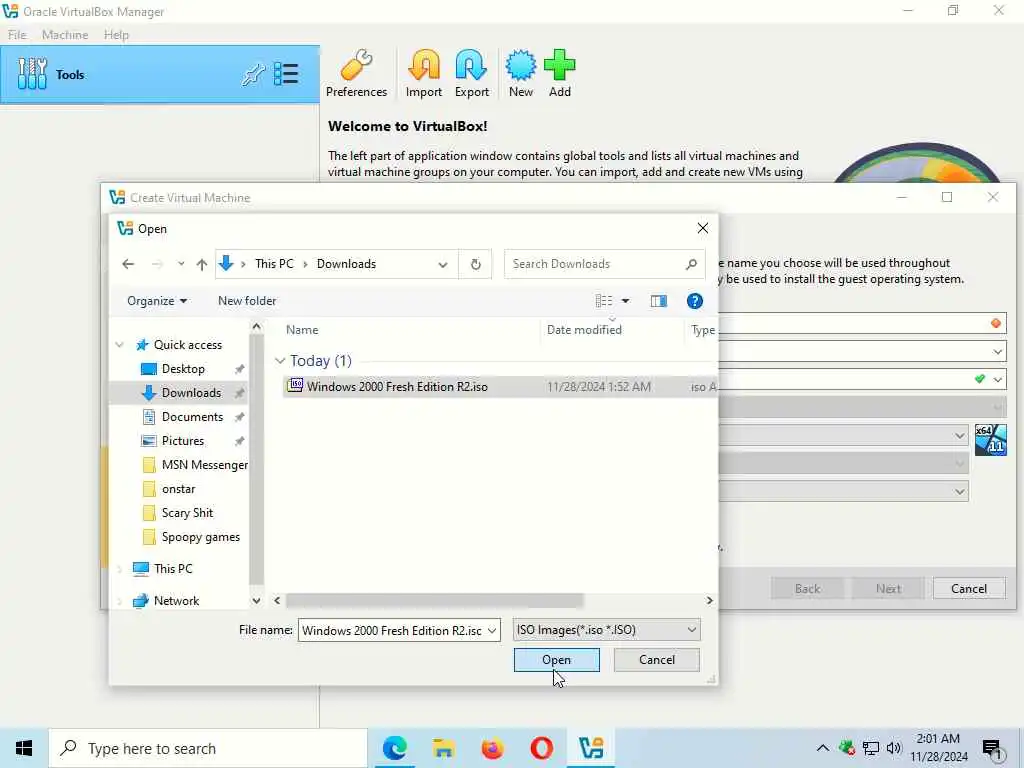This screenshot has height=768, width=1024.
Task: Open the Organize menu dropdown
Action: tap(157, 300)
